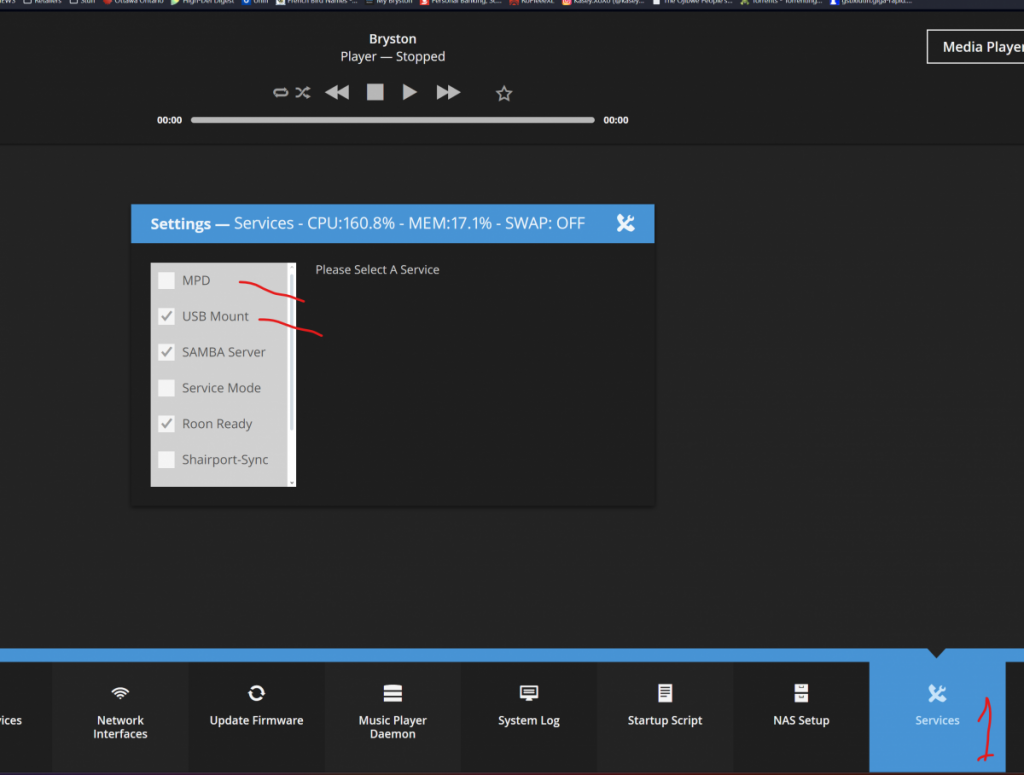Select the Roon Ready service label
The image size is (1024, 775).
[x=217, y=424]
